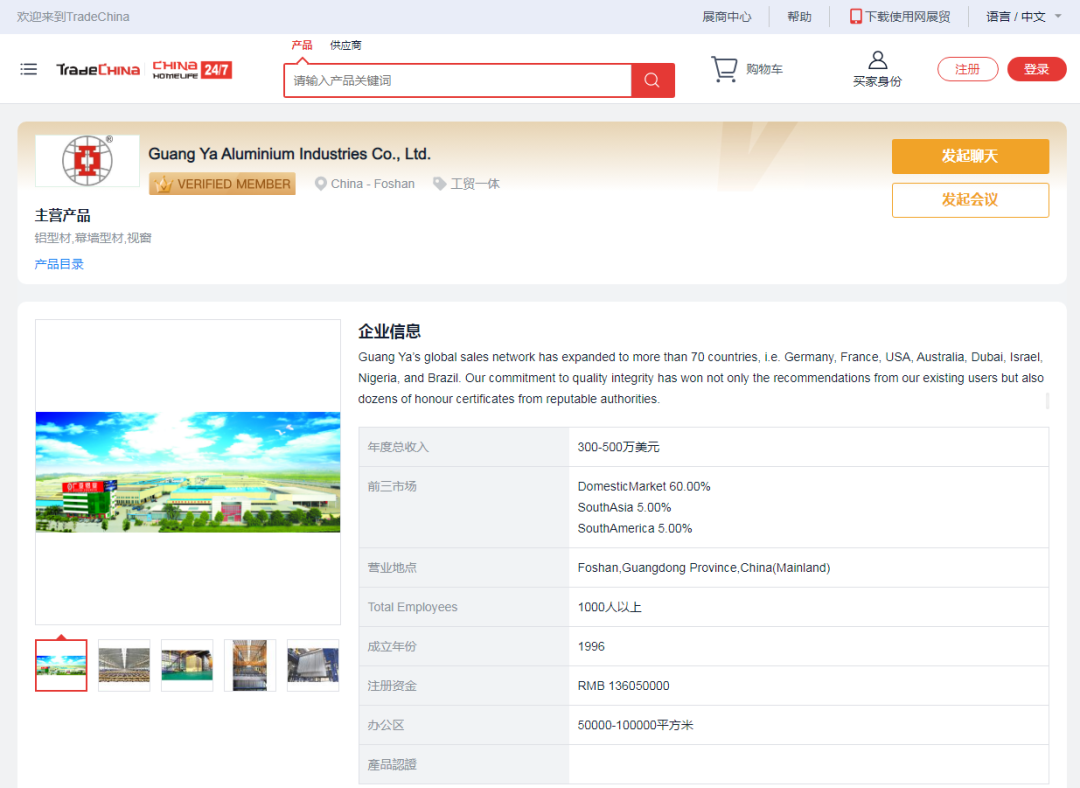Click the 发起聊天 start chat button

[x=969, y=156]
